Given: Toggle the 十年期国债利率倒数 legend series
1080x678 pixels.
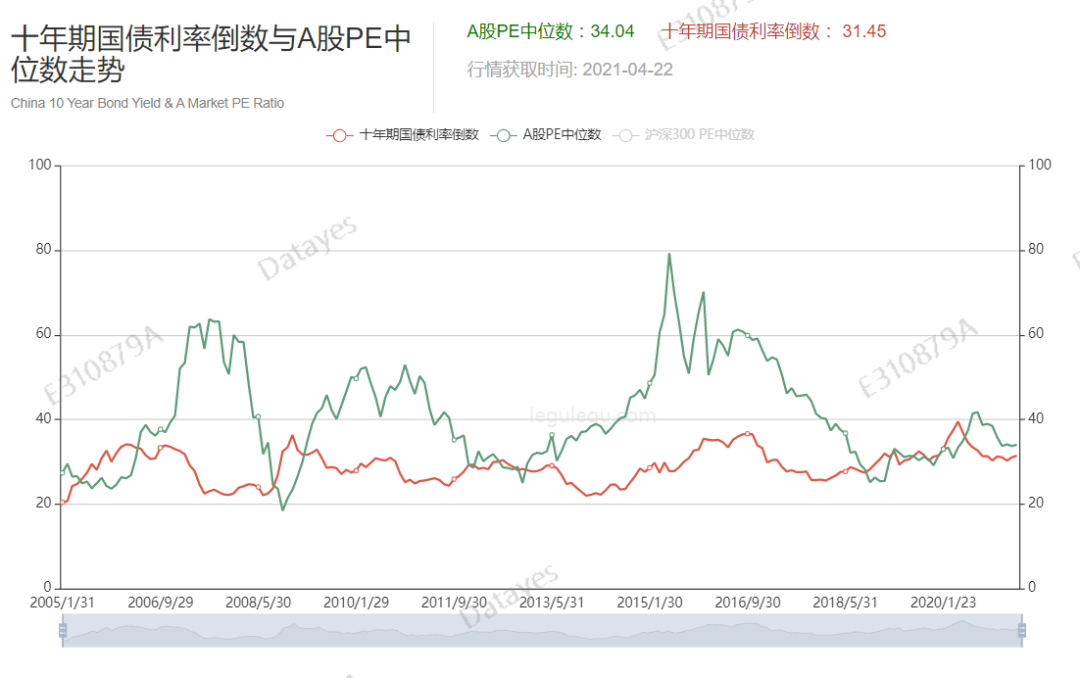Looking at the screenshot, I should click(x=418, y=135).
